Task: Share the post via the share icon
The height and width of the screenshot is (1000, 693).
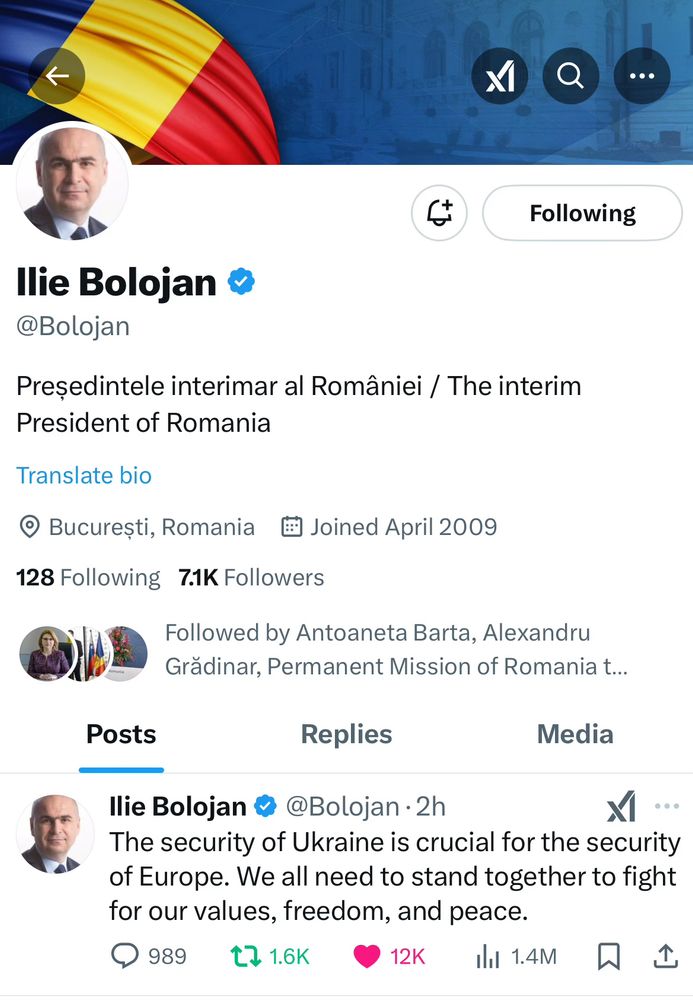Action: pos(665,956)
